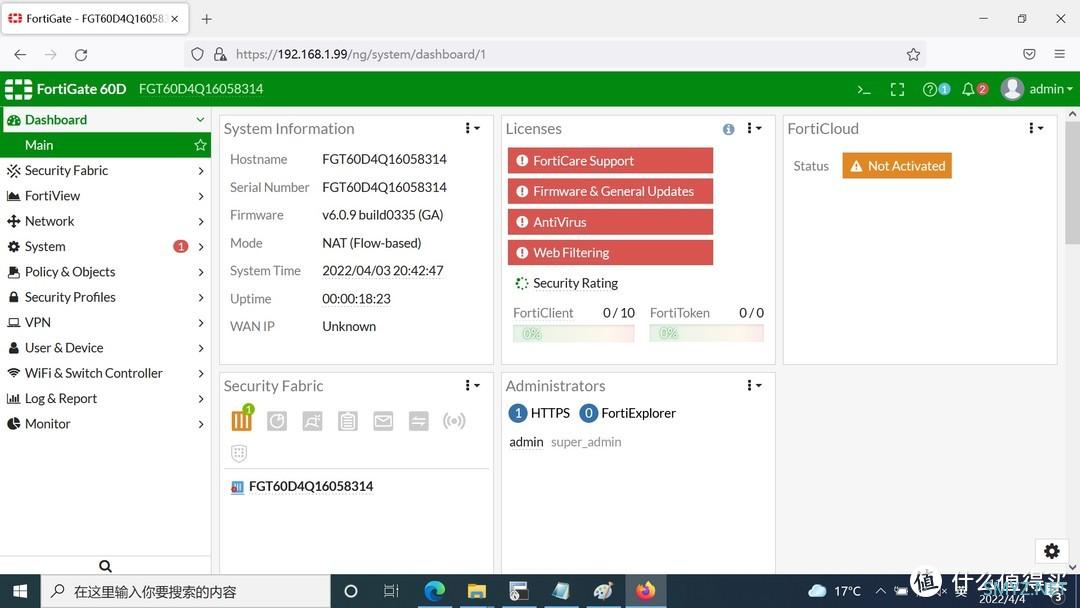Screen dimensions: 1080x608
Task: Click the FortiGate device icon in Security Fabric
Action: pyautogui.click(x=242, y=419)
